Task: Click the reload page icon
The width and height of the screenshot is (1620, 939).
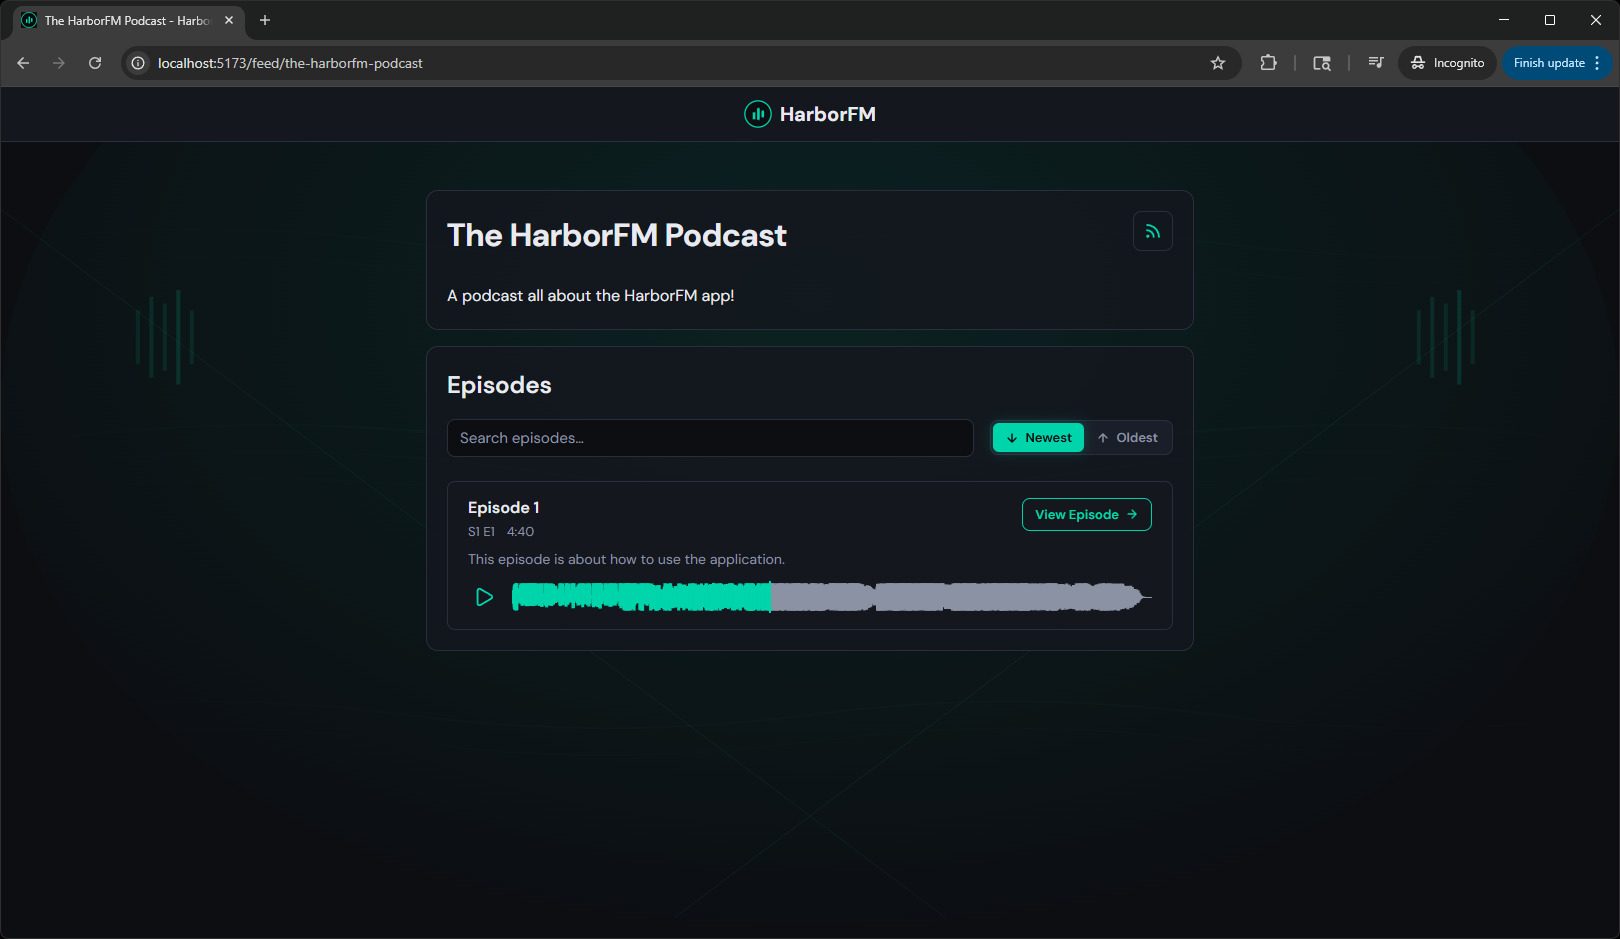Action: [x=94, y=62]
